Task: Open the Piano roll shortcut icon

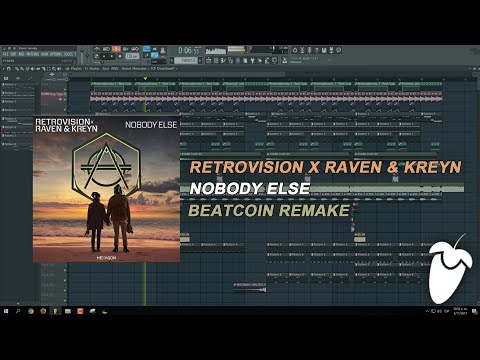Action: click(x=223, y=60)
